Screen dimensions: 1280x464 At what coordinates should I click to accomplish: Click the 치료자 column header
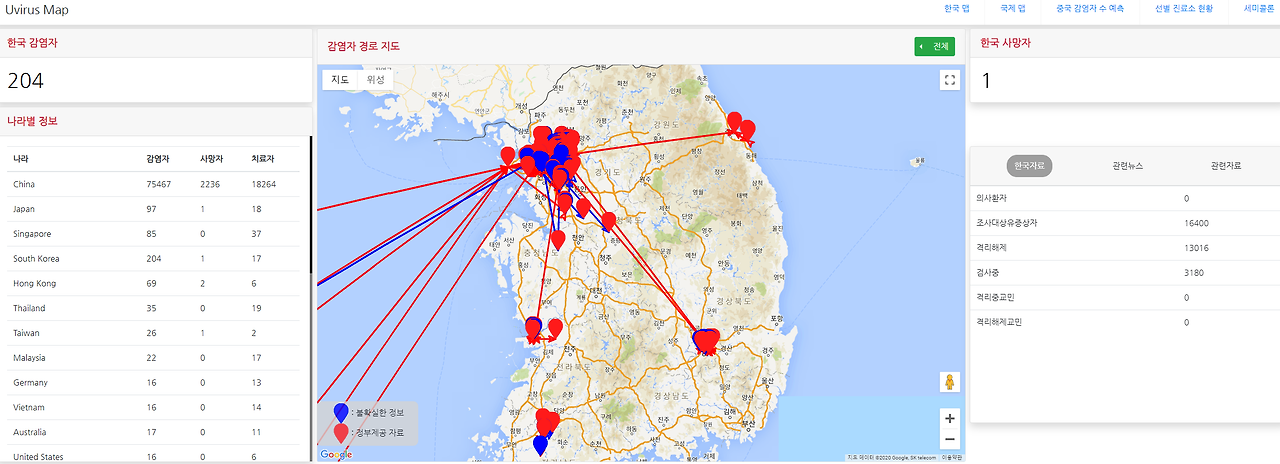coord(263,159)
